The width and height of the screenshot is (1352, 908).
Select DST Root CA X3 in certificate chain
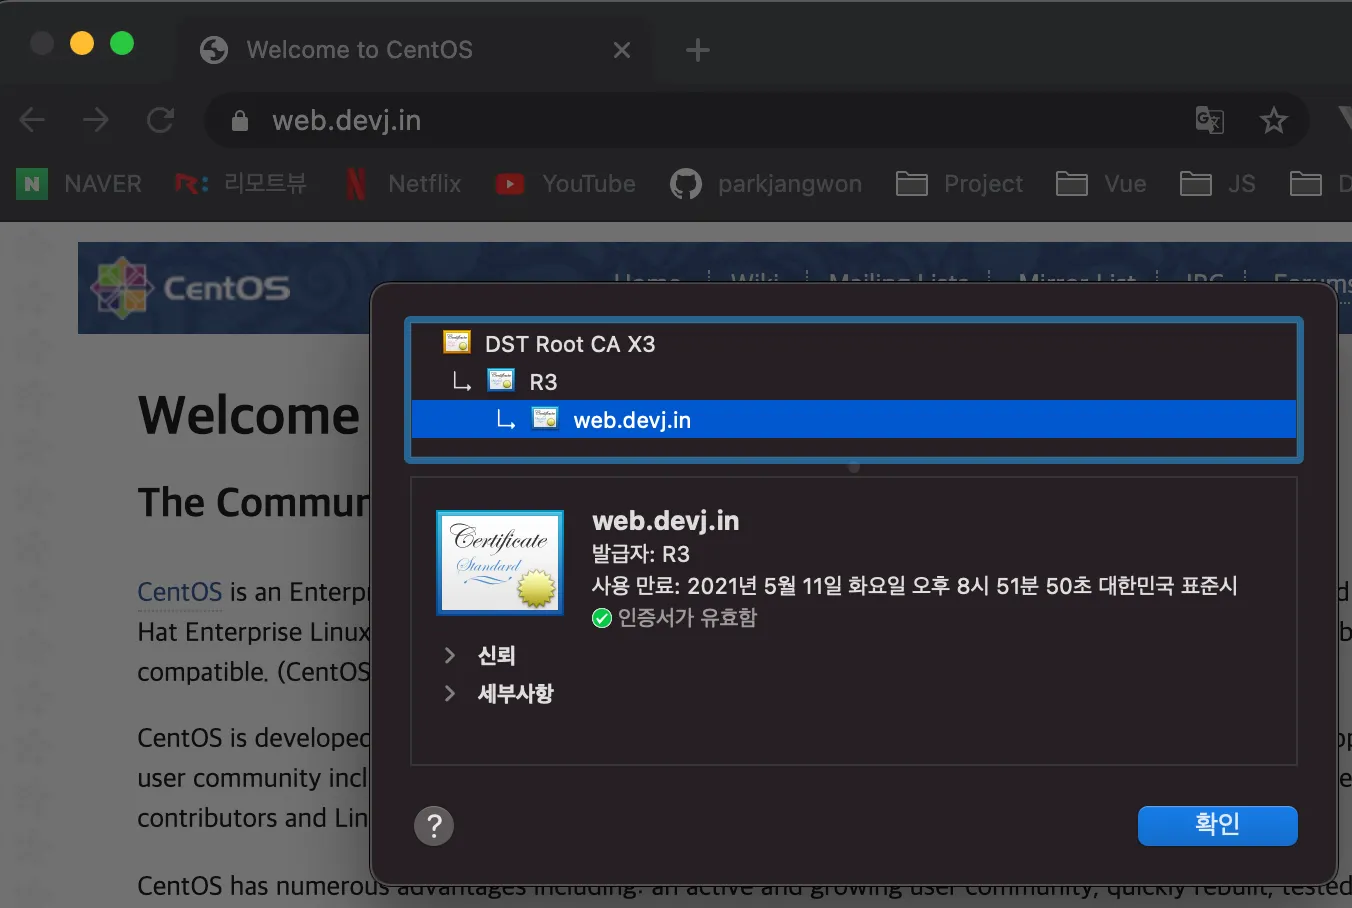(x=854, y=344)
